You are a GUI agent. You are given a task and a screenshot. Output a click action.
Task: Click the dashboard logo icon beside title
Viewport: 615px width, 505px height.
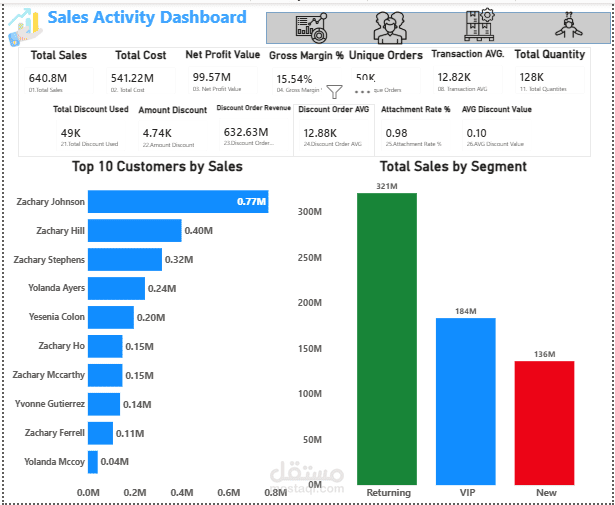(x=25, y=27)
